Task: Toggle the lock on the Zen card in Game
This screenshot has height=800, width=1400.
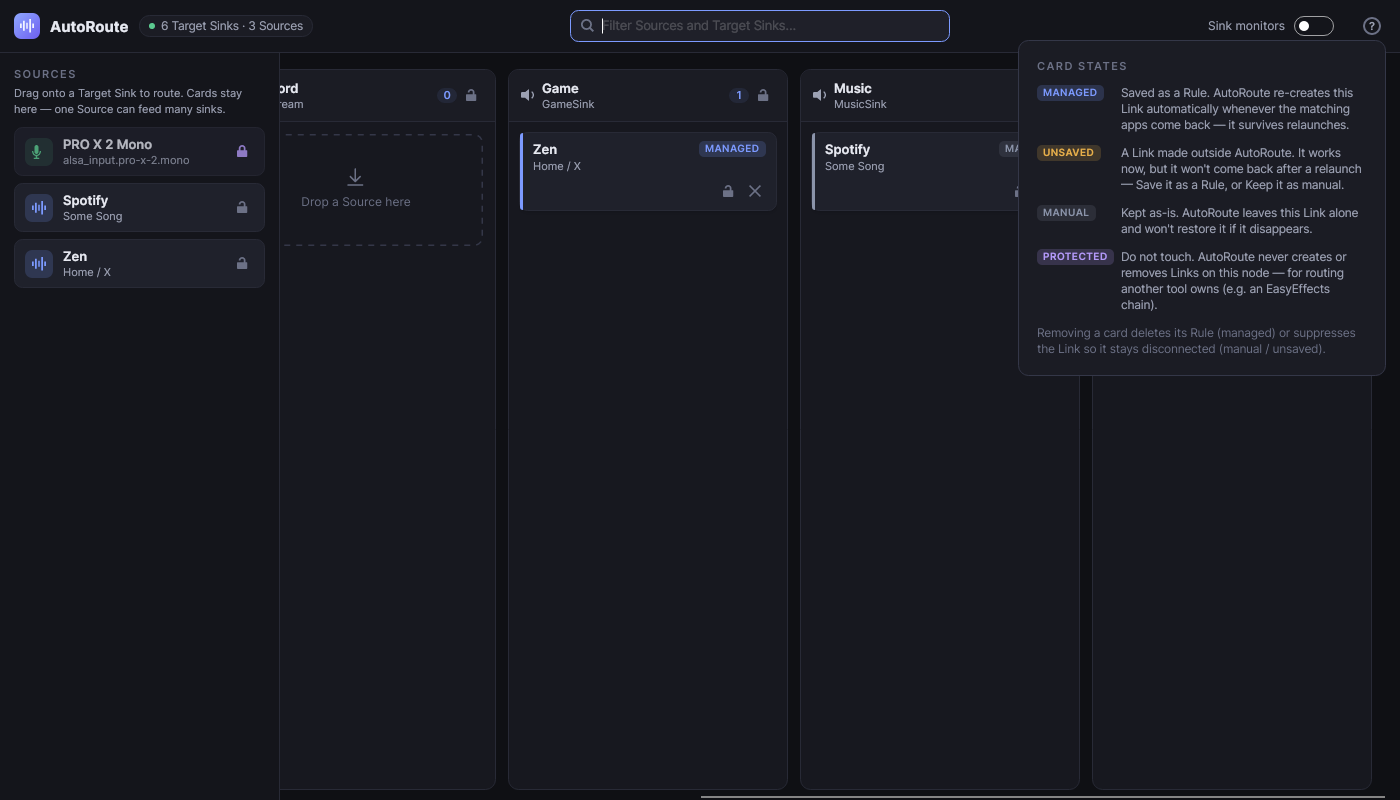Action: (728, 191)
